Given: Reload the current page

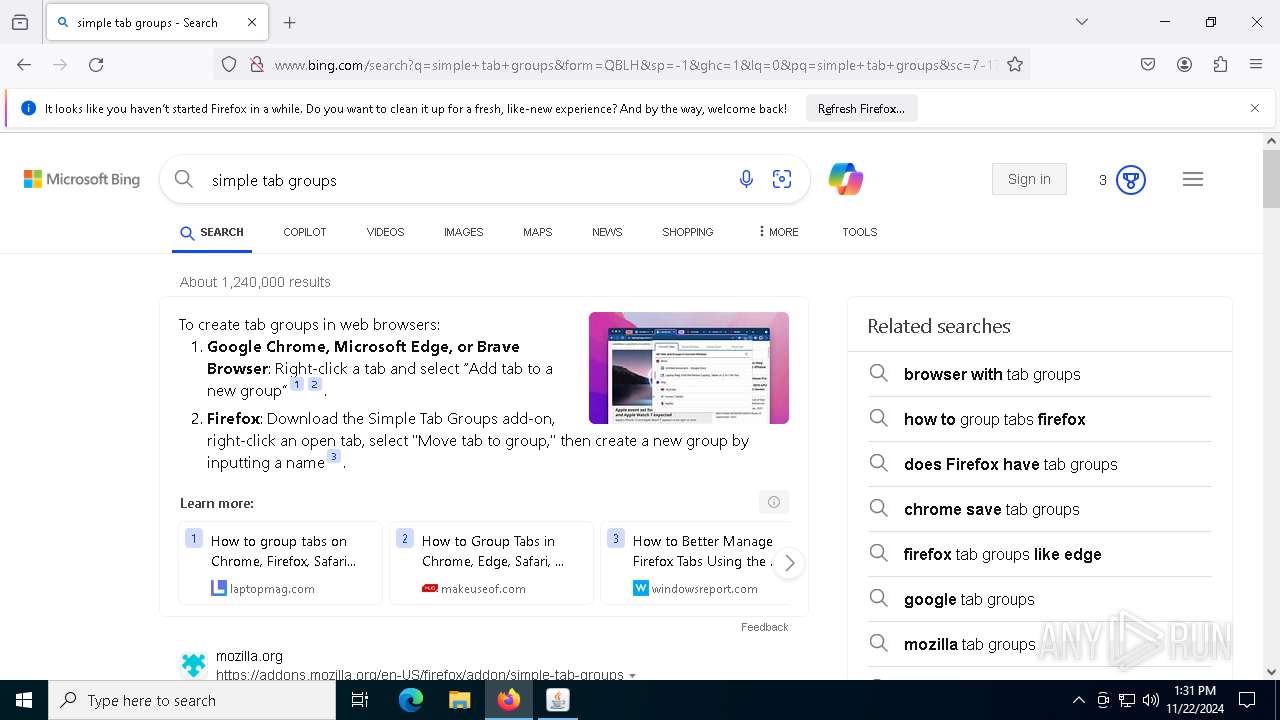Looking at the screenshot, I should click(x=96, y=64).
